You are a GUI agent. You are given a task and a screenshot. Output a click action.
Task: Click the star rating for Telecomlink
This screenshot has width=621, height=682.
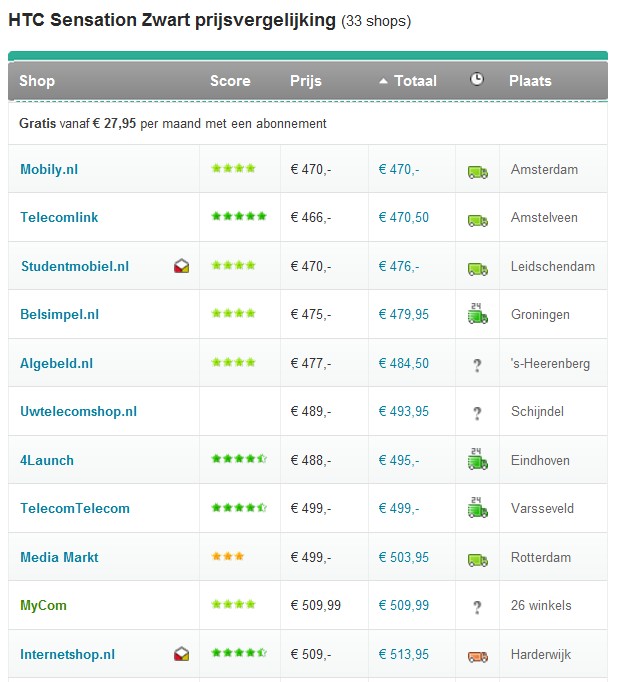point(239,217)
